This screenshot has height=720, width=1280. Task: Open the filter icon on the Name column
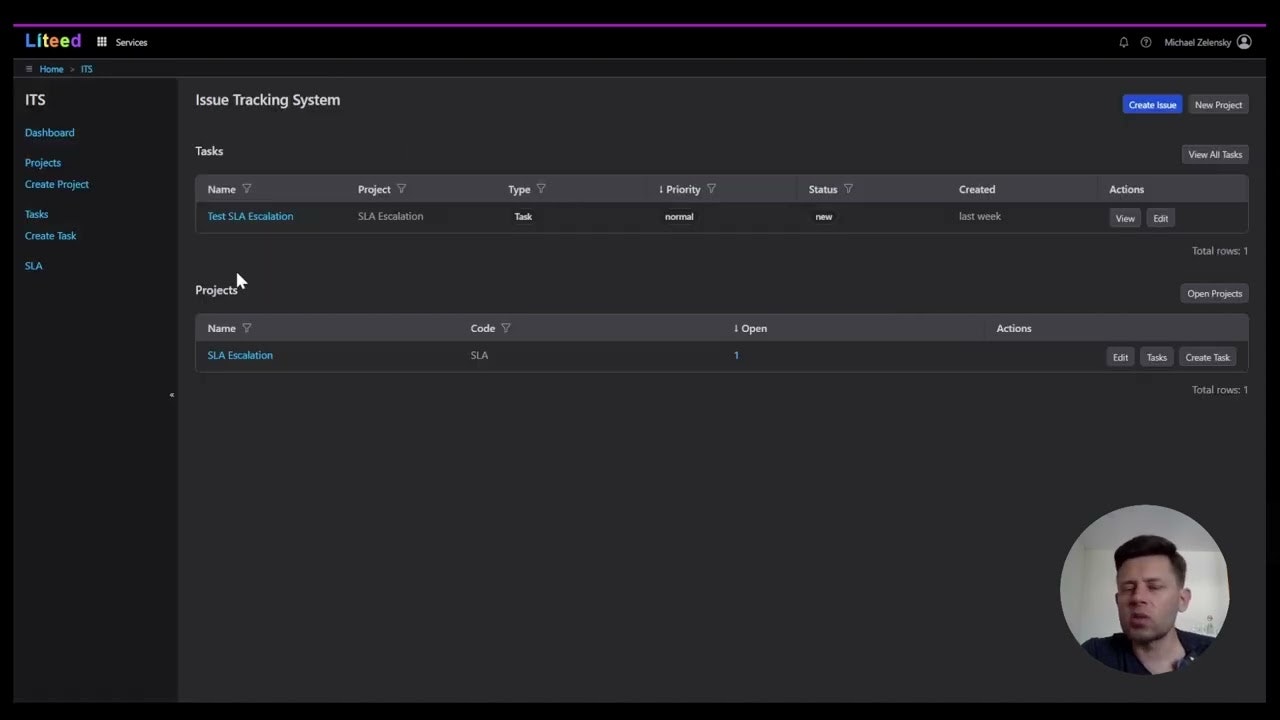click(x=246, y=189)
